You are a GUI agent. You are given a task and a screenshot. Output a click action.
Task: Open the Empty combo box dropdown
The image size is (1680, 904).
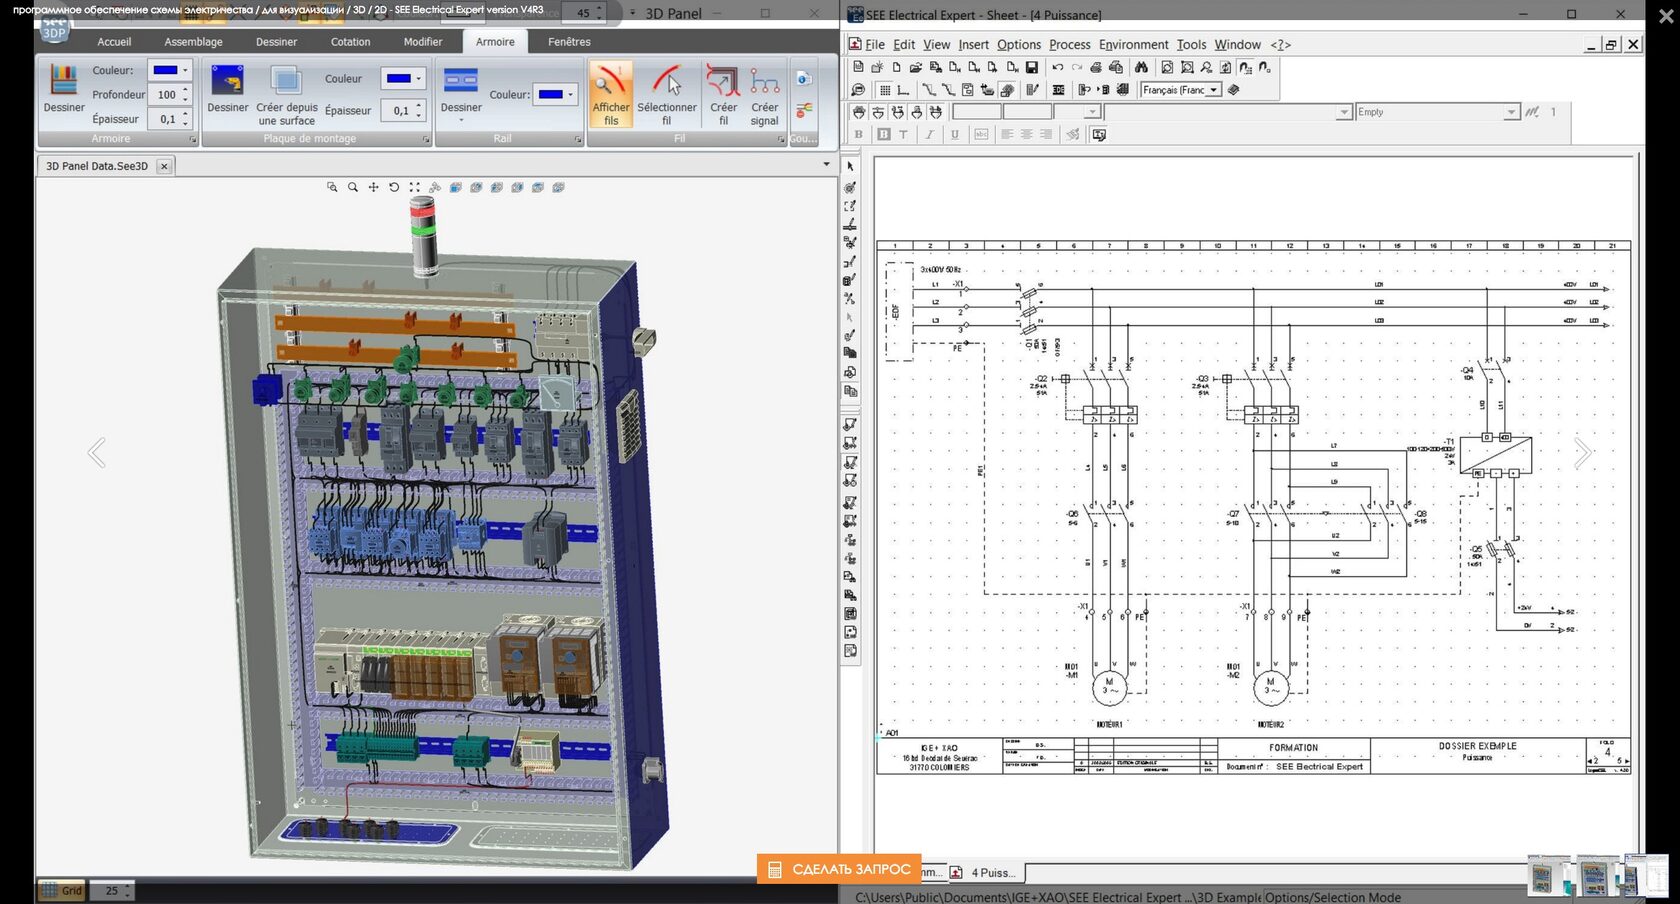[x=1511, y=112]
